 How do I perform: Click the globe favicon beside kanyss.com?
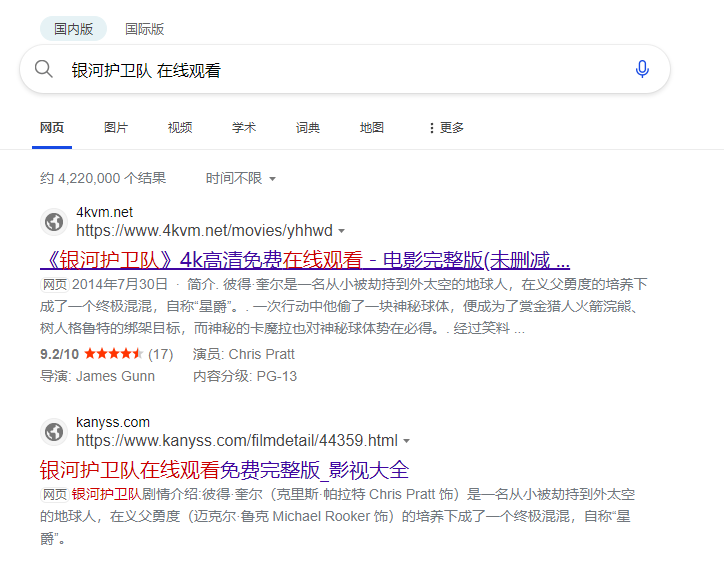(x=53, y=432)
